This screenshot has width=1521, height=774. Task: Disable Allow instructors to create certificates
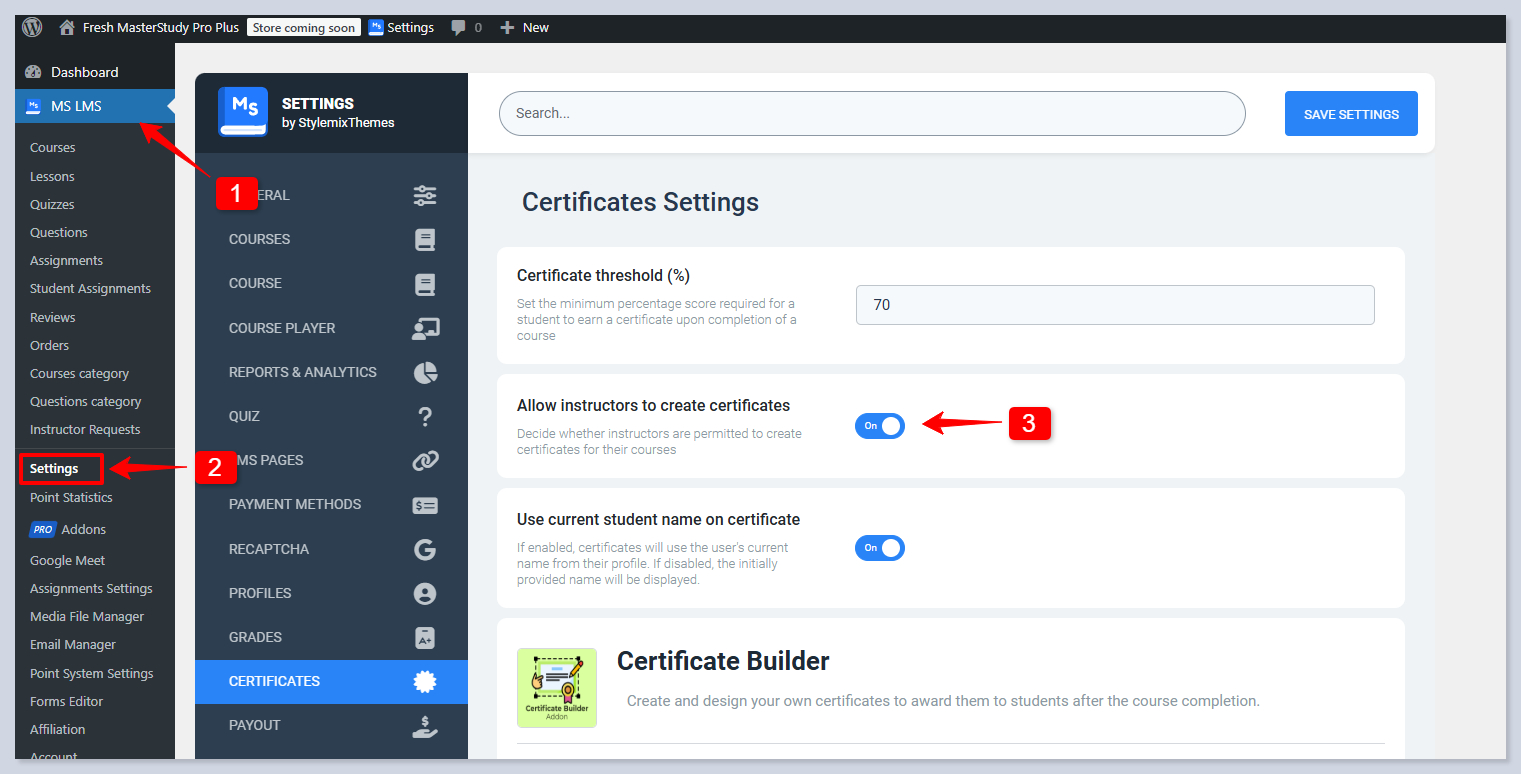[879, 425]
